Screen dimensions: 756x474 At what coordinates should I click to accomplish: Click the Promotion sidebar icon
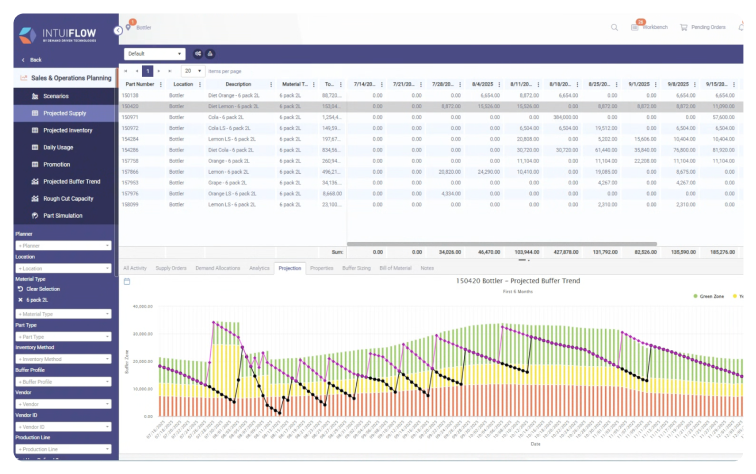[x=35, y=164]
